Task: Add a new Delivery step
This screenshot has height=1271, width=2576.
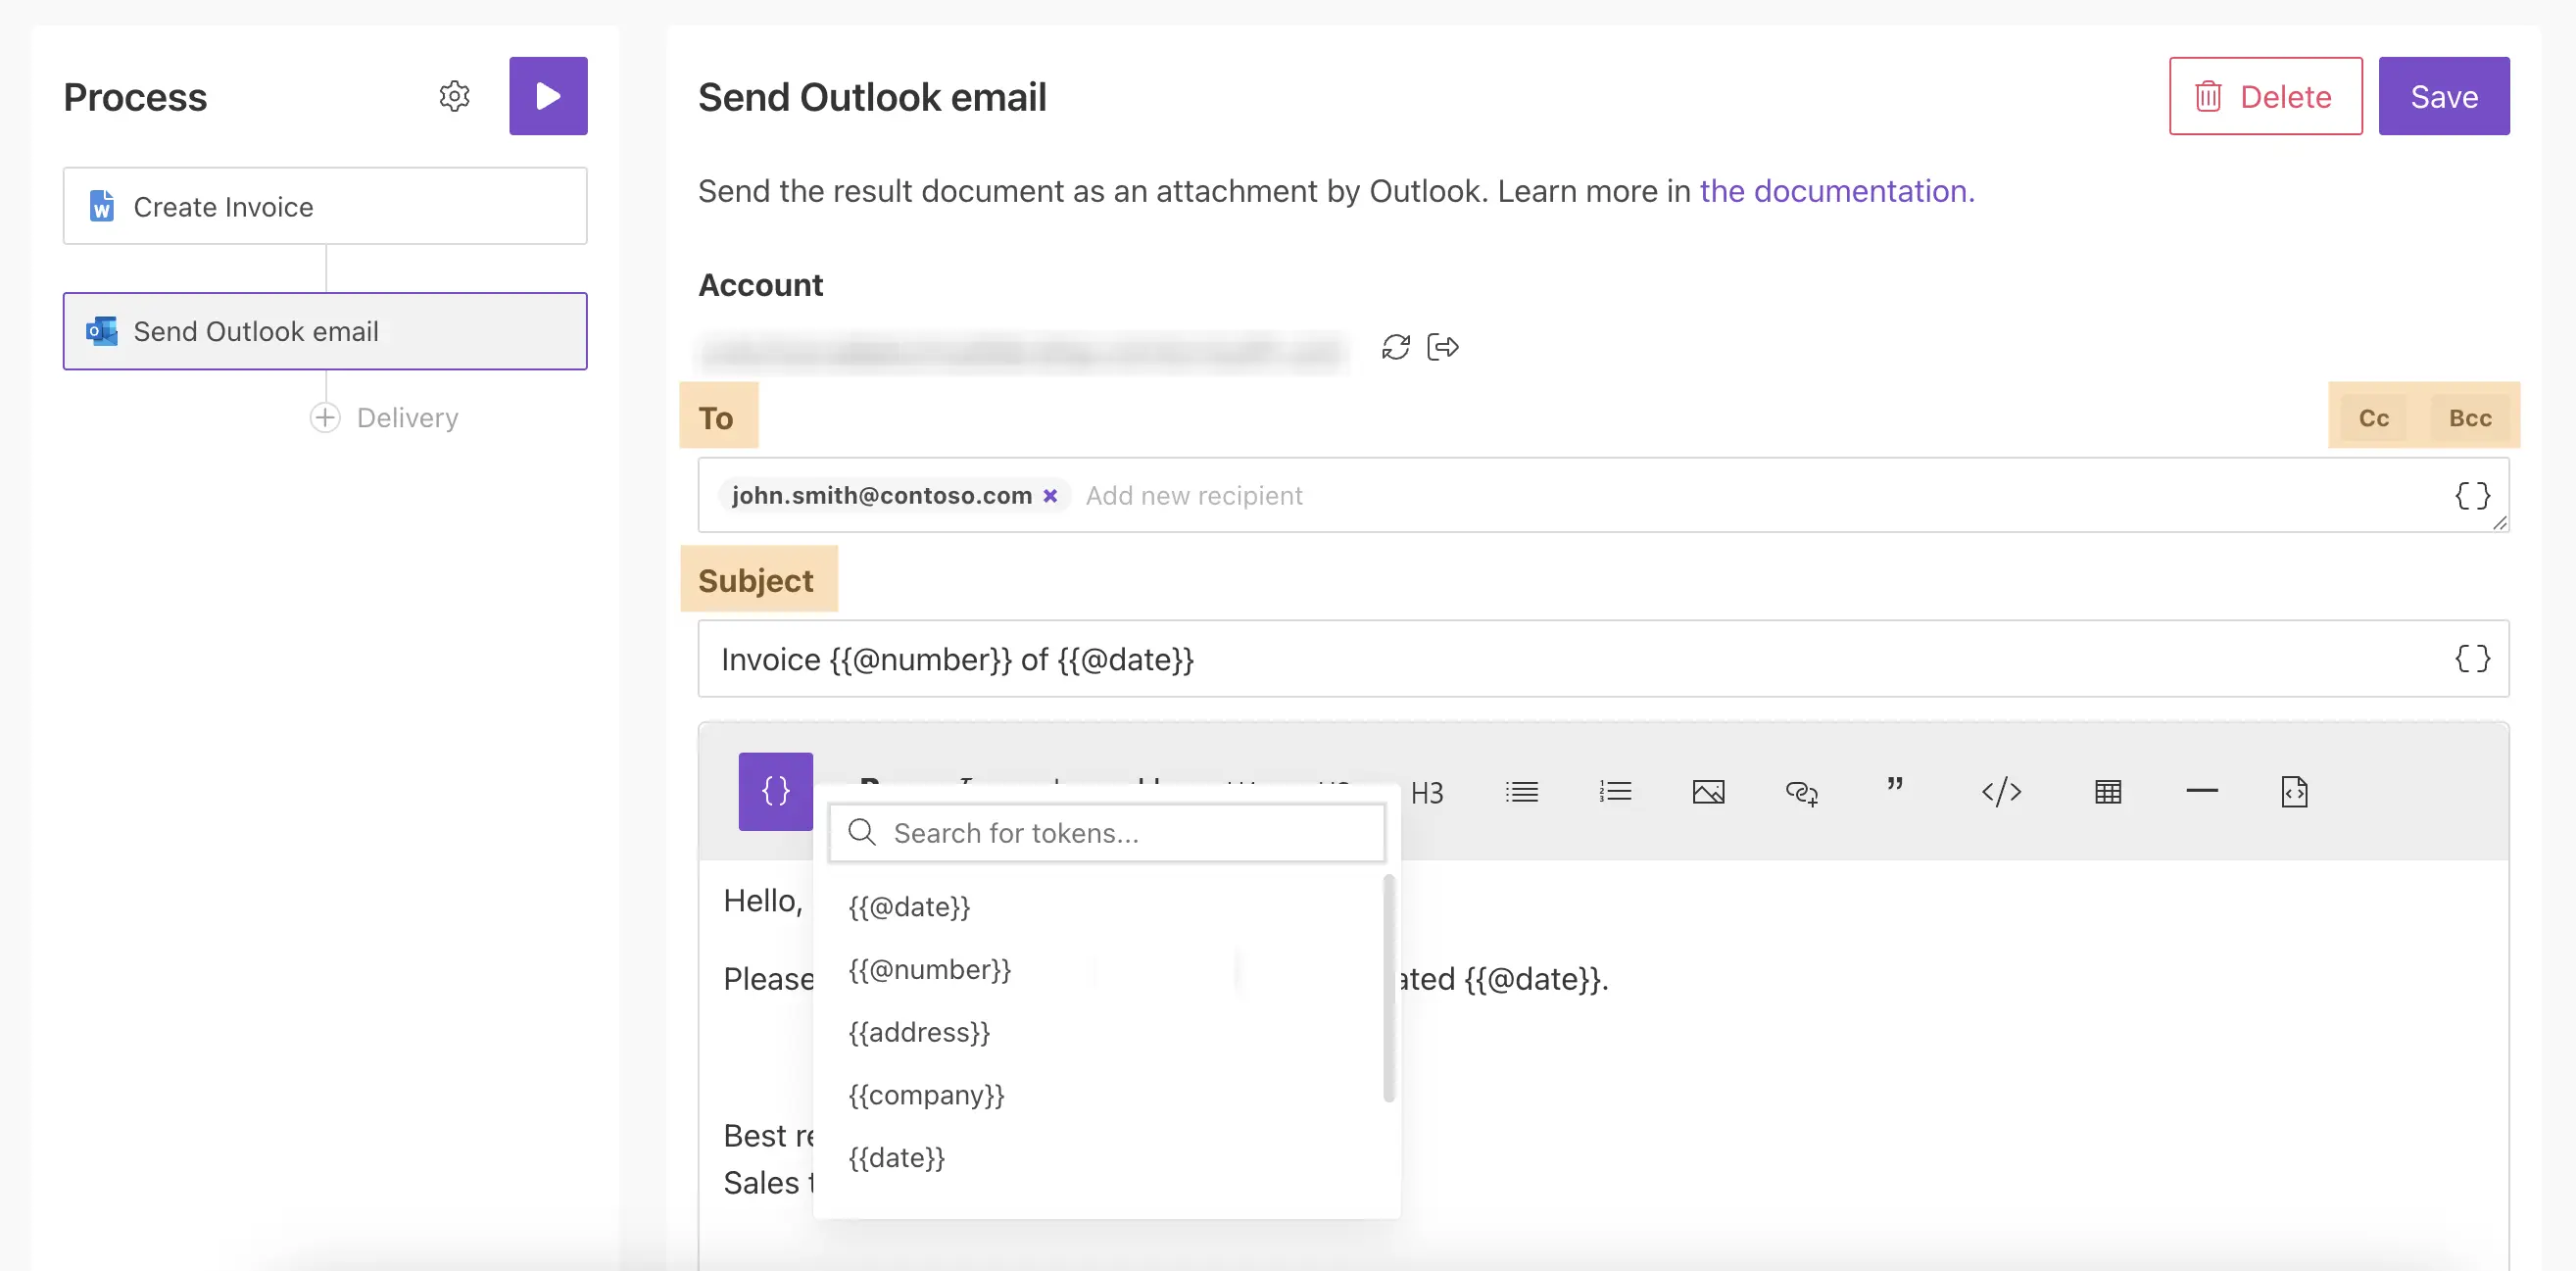Action: point(384,417)
